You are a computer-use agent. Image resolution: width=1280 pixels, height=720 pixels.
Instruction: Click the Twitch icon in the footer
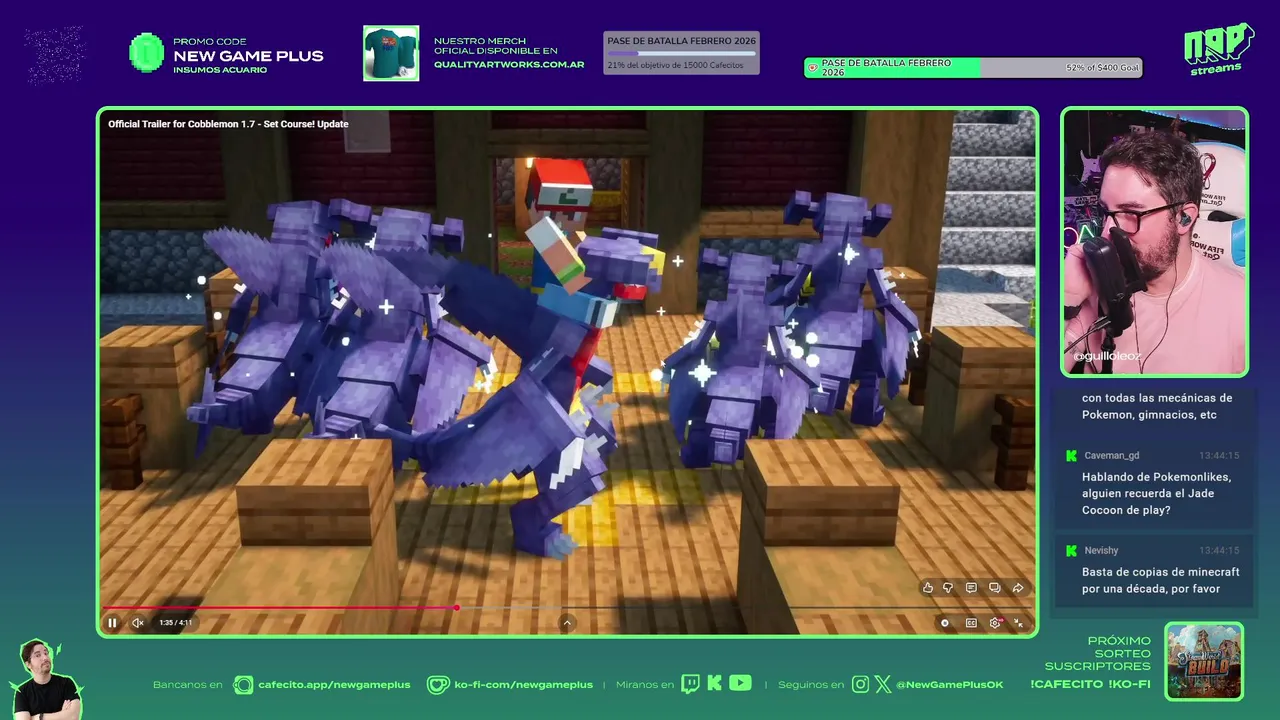pyautogui.click(x=690, y=684)
